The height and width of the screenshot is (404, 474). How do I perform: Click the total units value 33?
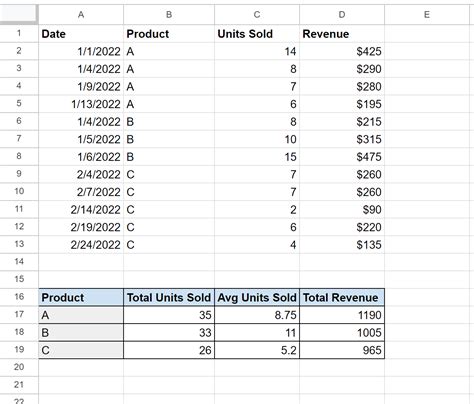(x=169, y=333)
